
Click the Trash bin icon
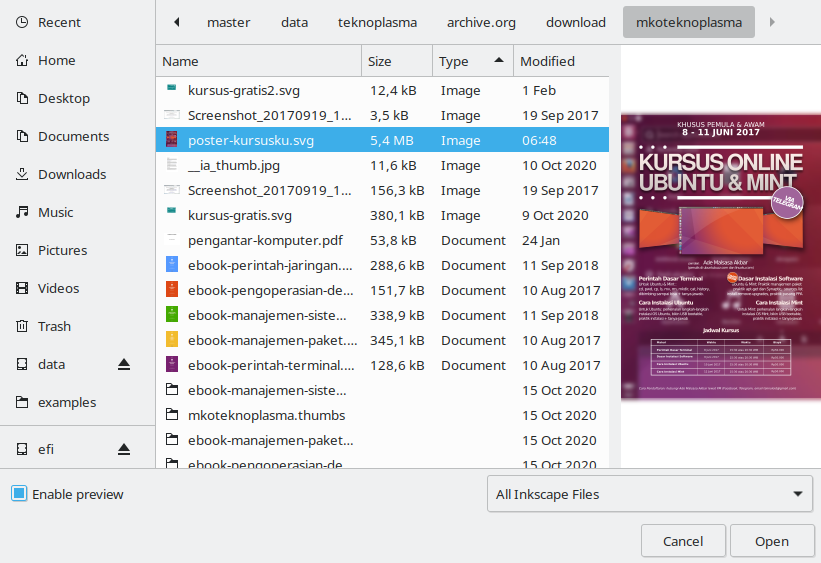[x=22, y=326]
